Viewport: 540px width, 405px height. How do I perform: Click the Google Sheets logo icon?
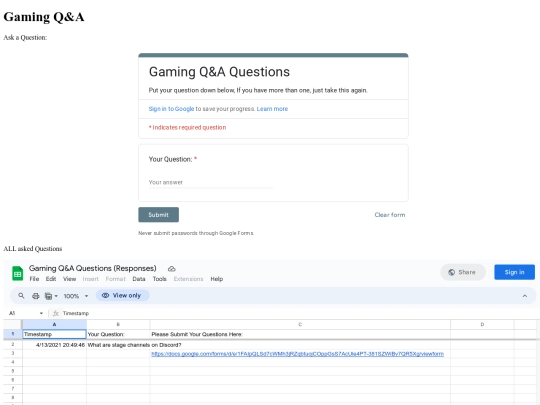click(x=18, y=273)
